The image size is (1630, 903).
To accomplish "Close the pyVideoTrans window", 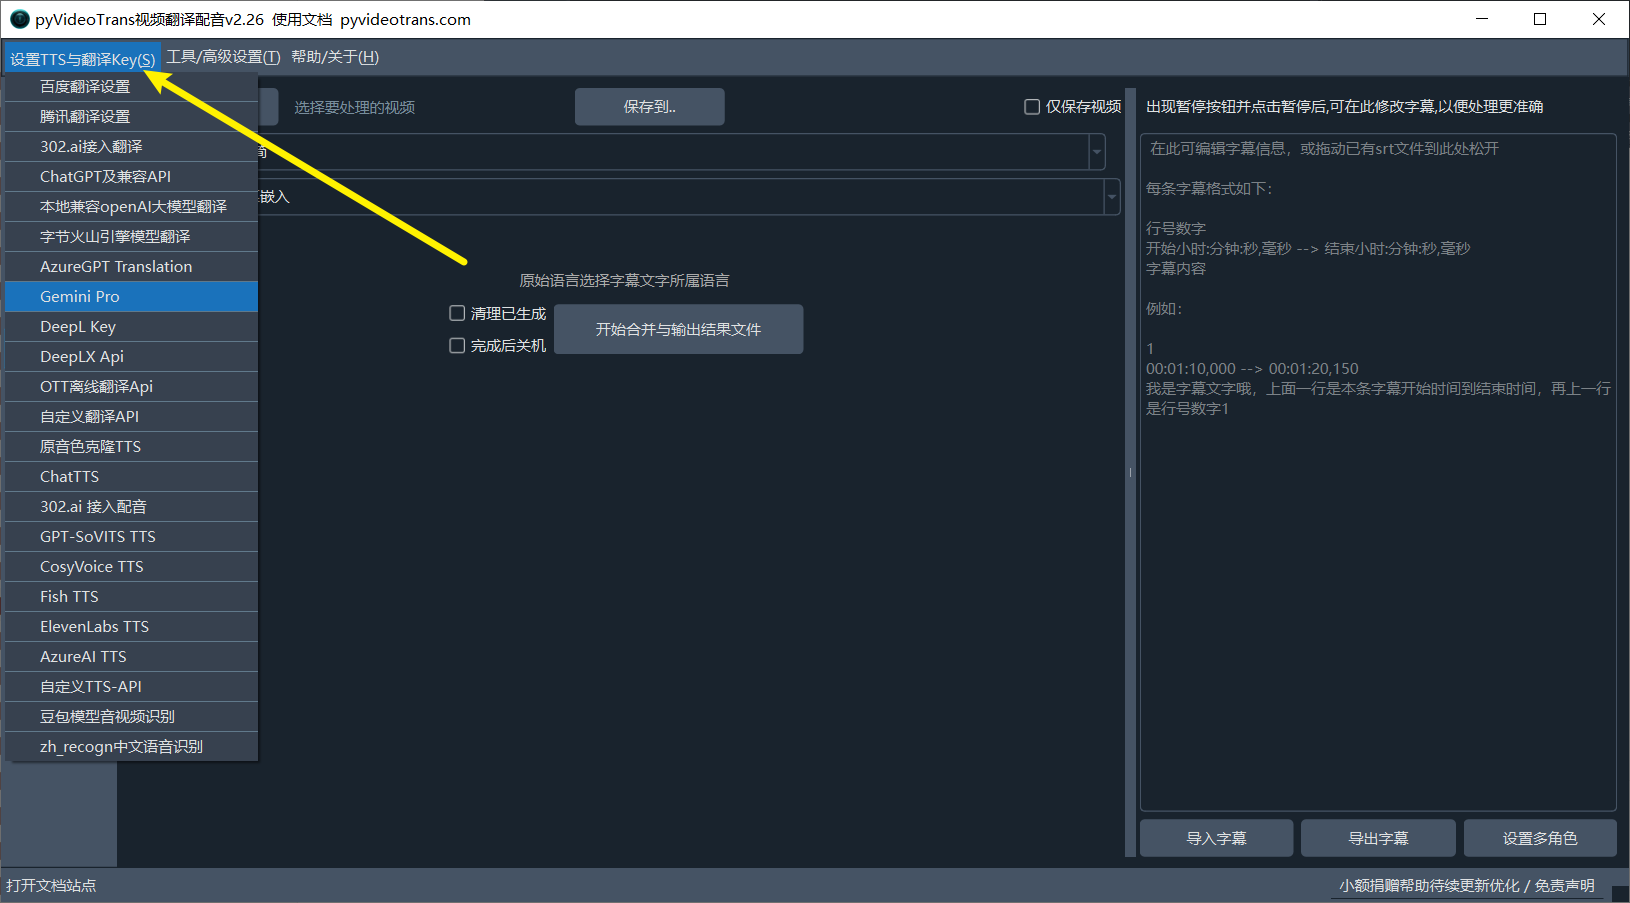I will (1599, 19).
